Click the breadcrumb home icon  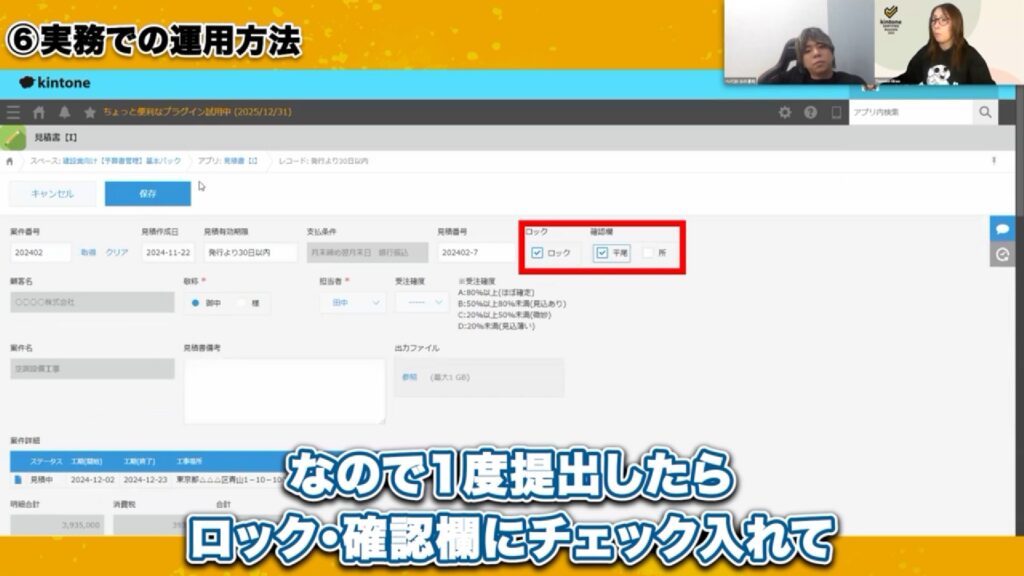coord(9,161)
